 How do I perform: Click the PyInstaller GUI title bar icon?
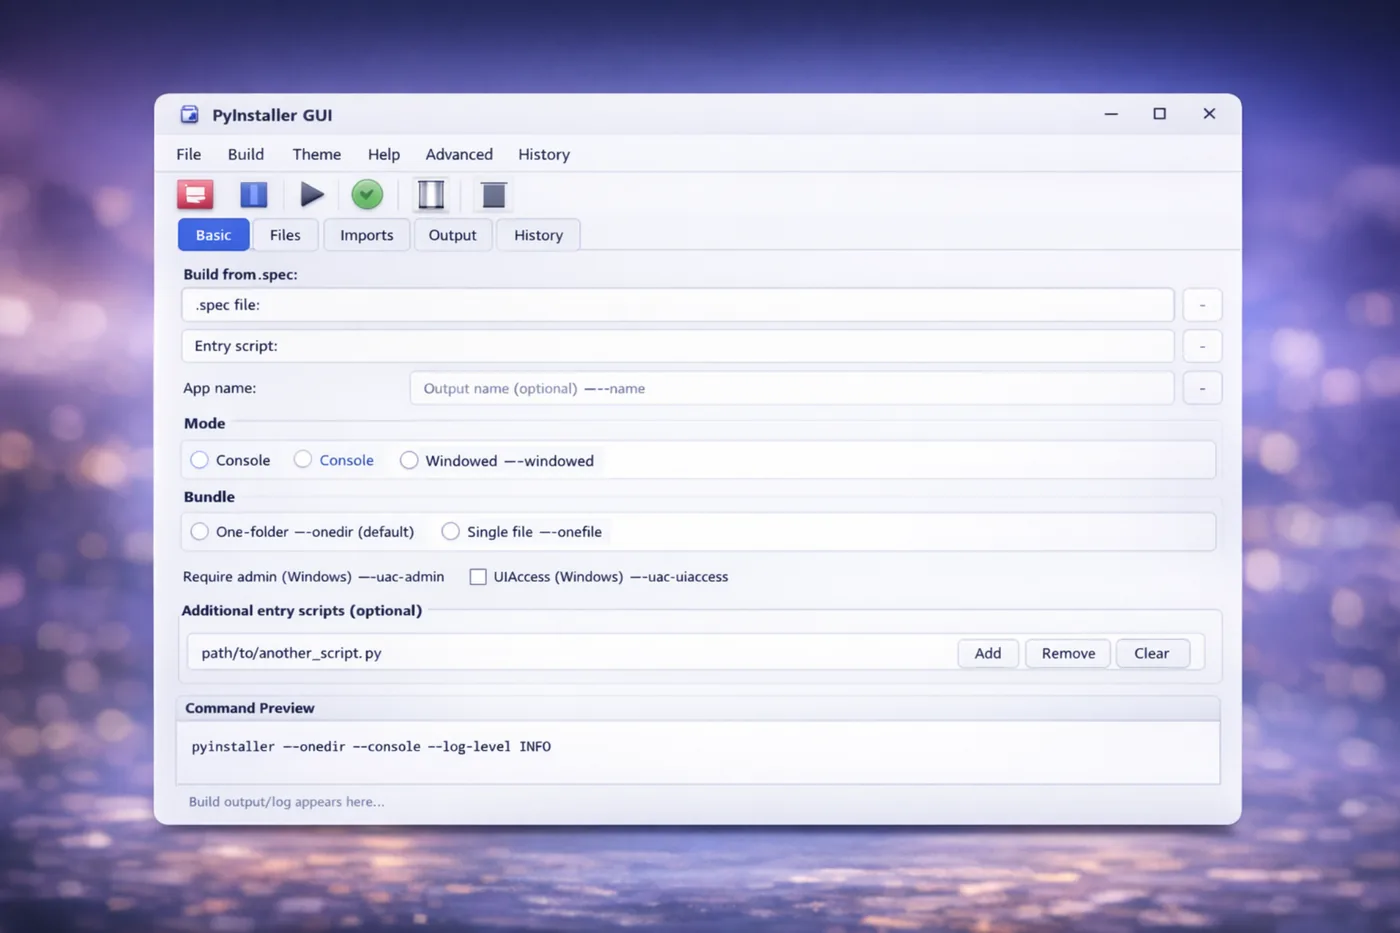pyautogui.click(x=188, y=114)
